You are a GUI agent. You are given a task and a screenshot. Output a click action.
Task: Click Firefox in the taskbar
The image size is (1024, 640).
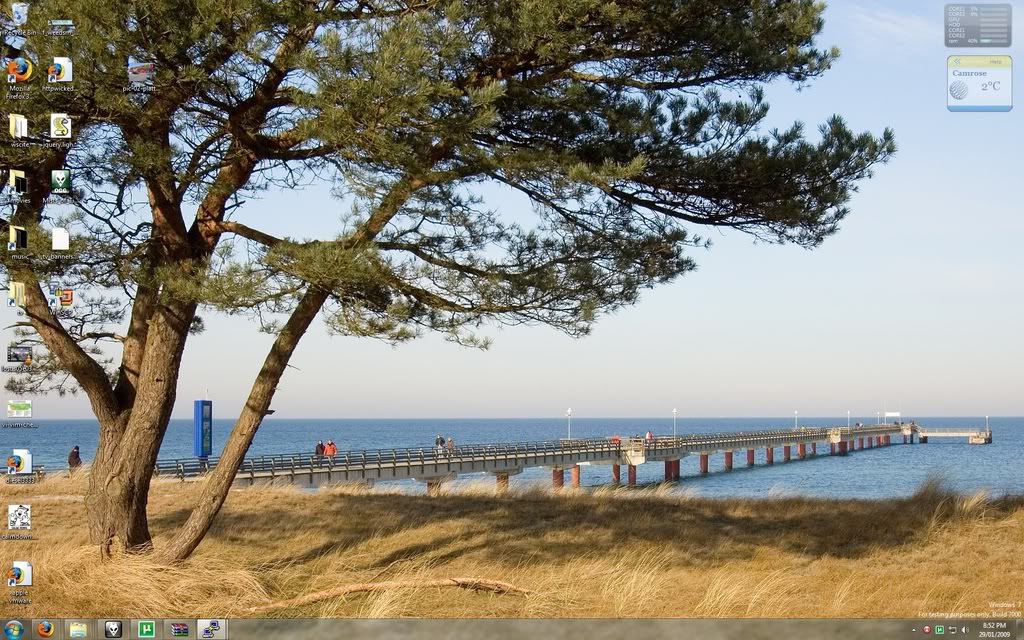(45, 629)
